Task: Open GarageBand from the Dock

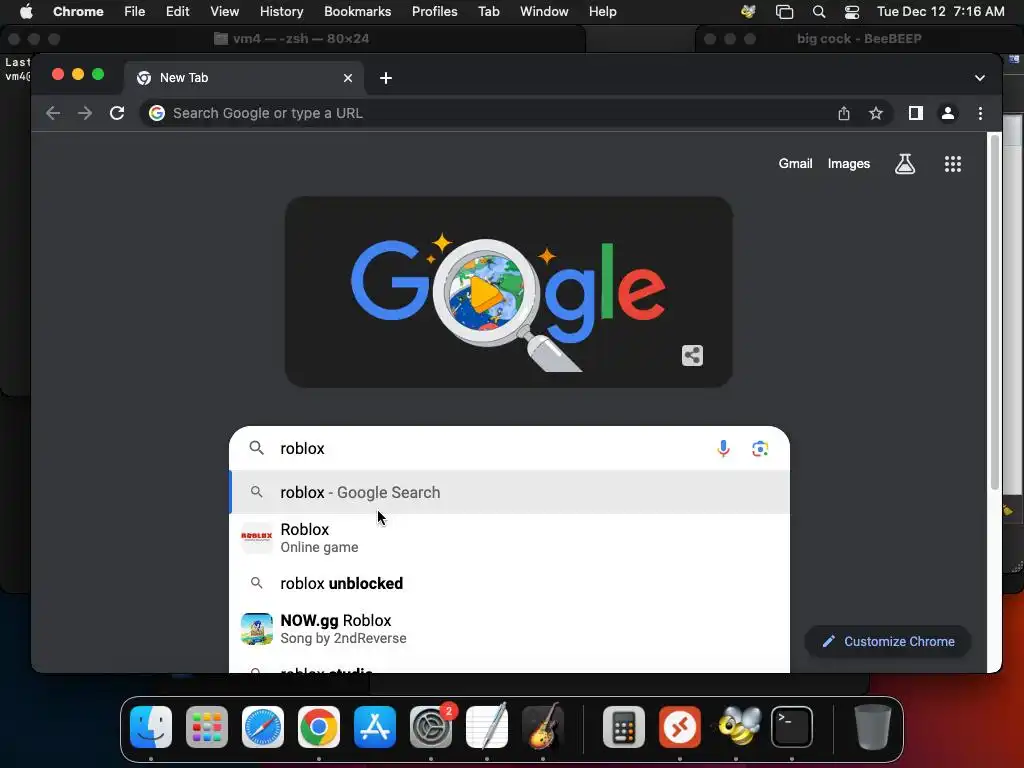Action: coord(543,727)
